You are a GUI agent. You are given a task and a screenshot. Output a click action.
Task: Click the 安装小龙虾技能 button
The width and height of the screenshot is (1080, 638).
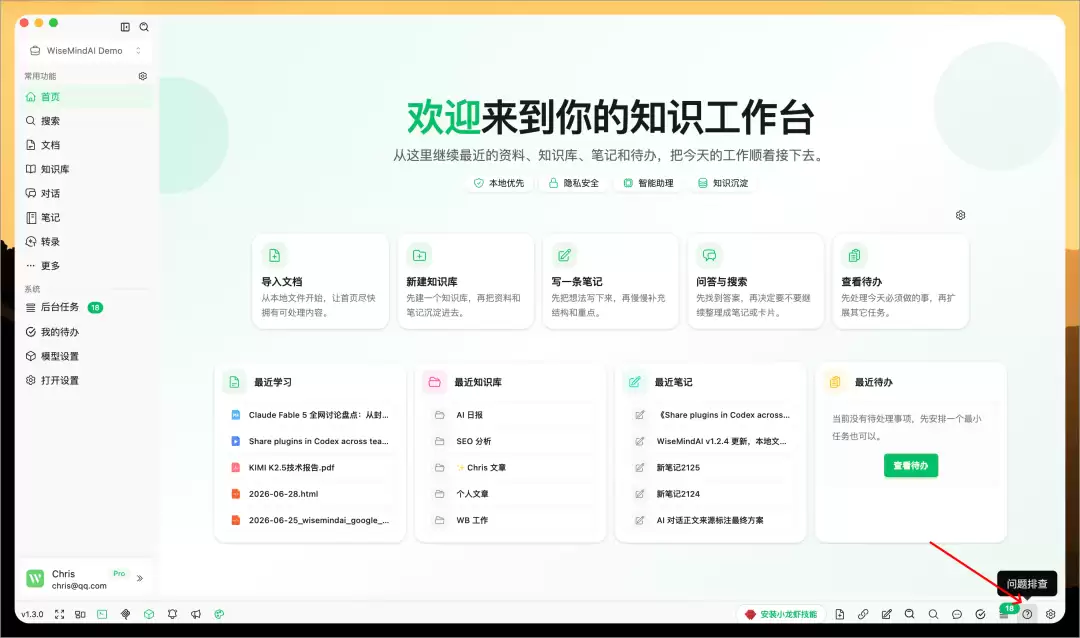pyautogui.click(x=781, y=614)
